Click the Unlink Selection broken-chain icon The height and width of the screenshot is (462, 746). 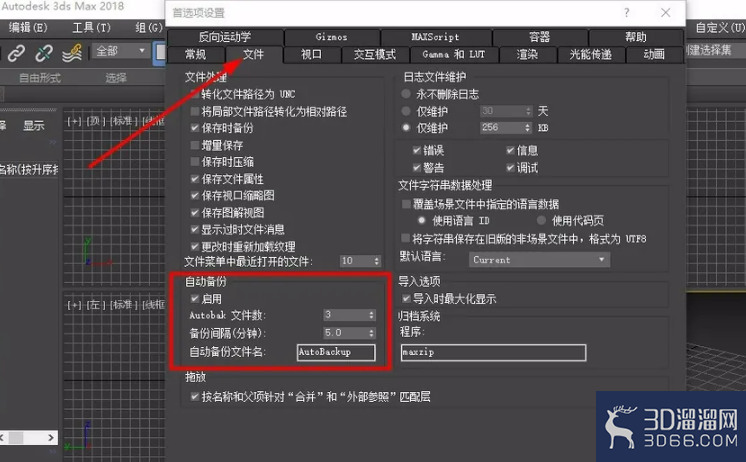click(x=44, y=52)
